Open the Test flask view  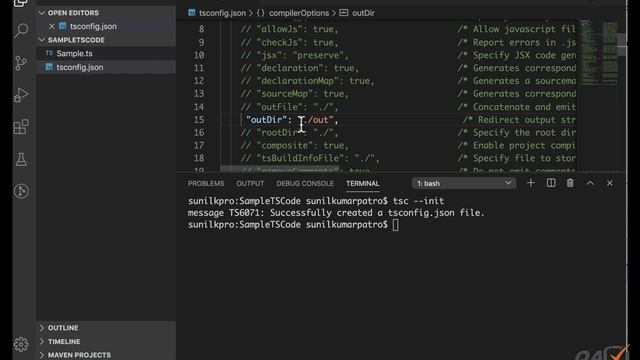21,159
